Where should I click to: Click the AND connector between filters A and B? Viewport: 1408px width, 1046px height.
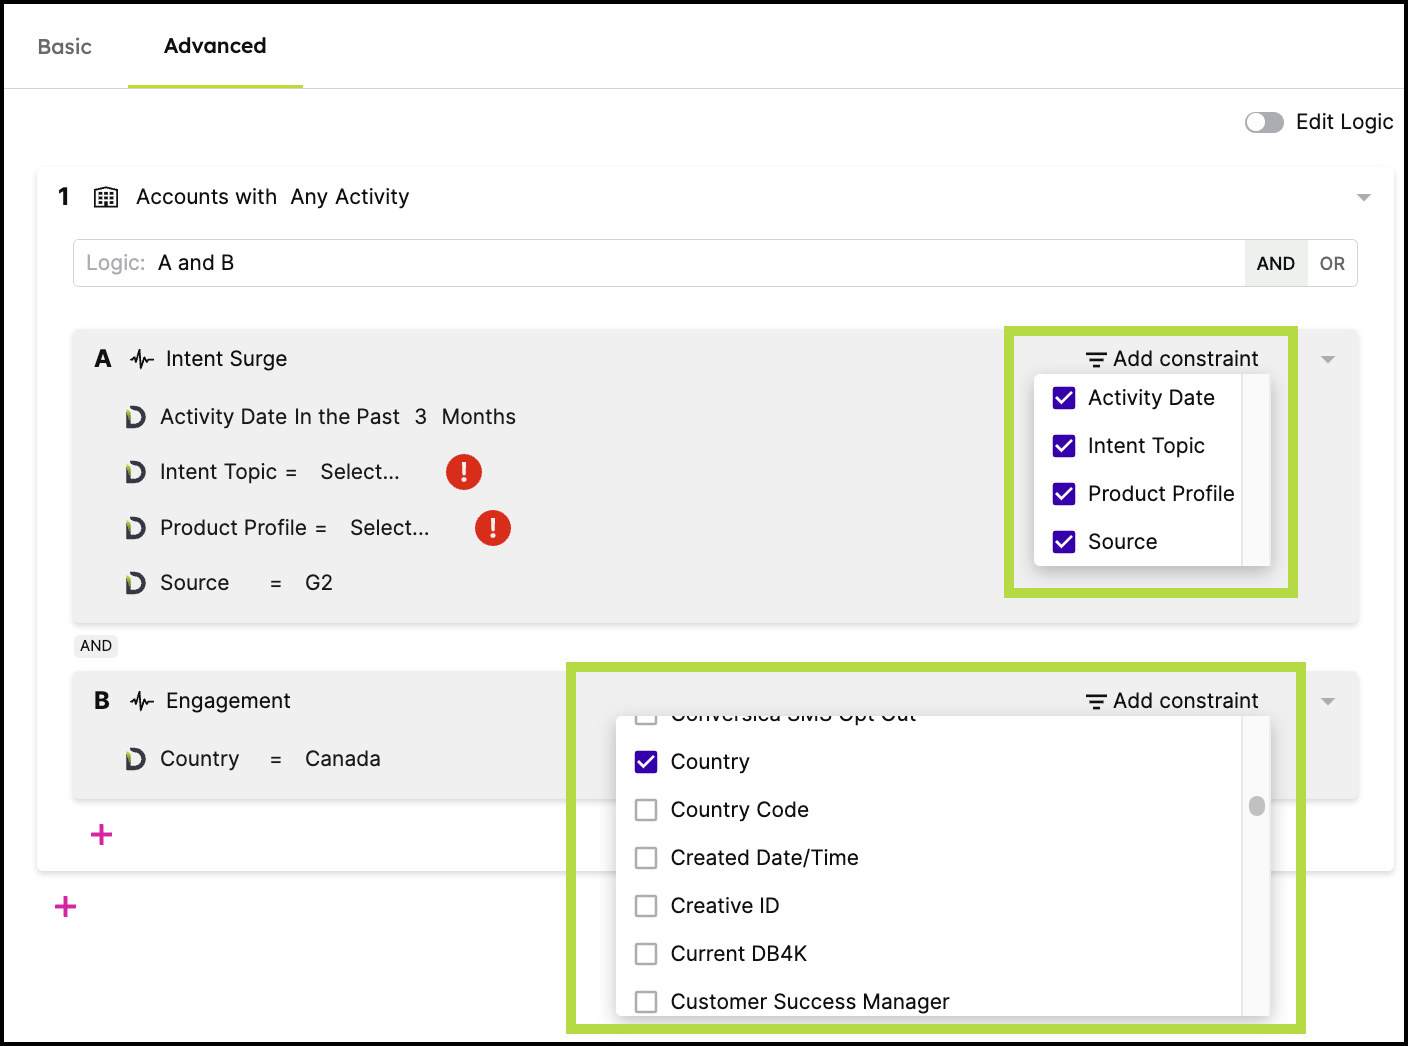(96, 646)
